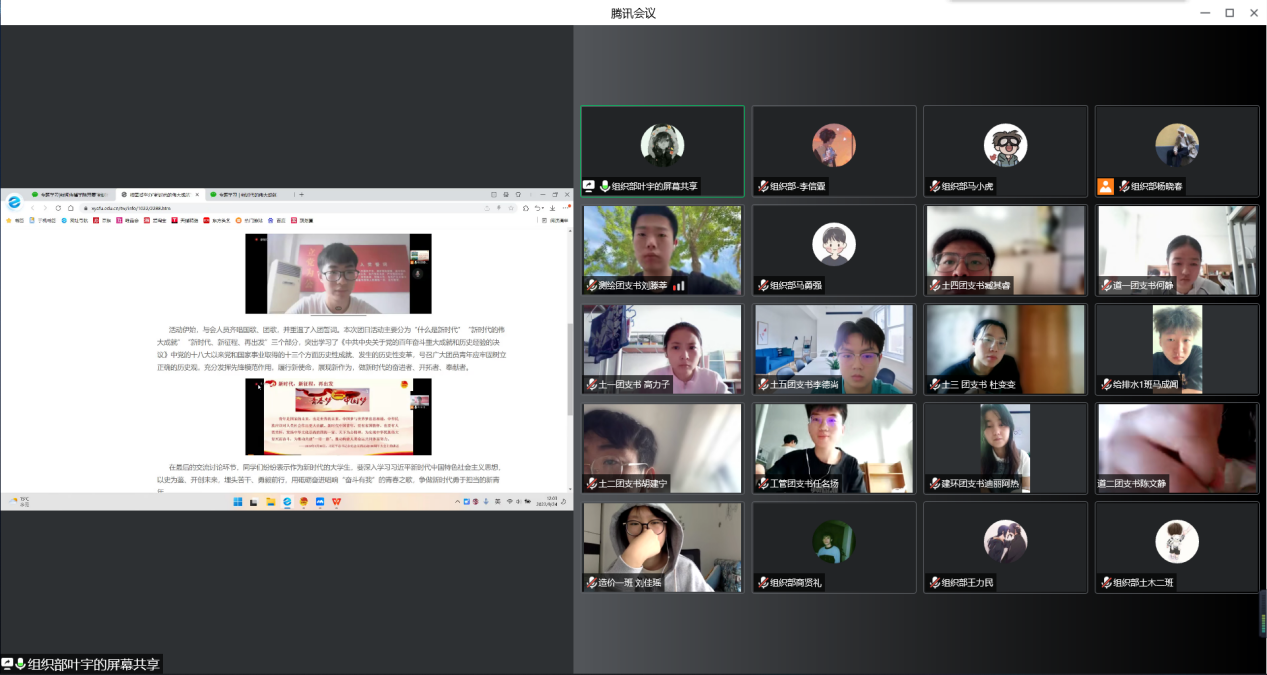Click the Windows Start button in the shared taskbar

pos(237,501)
